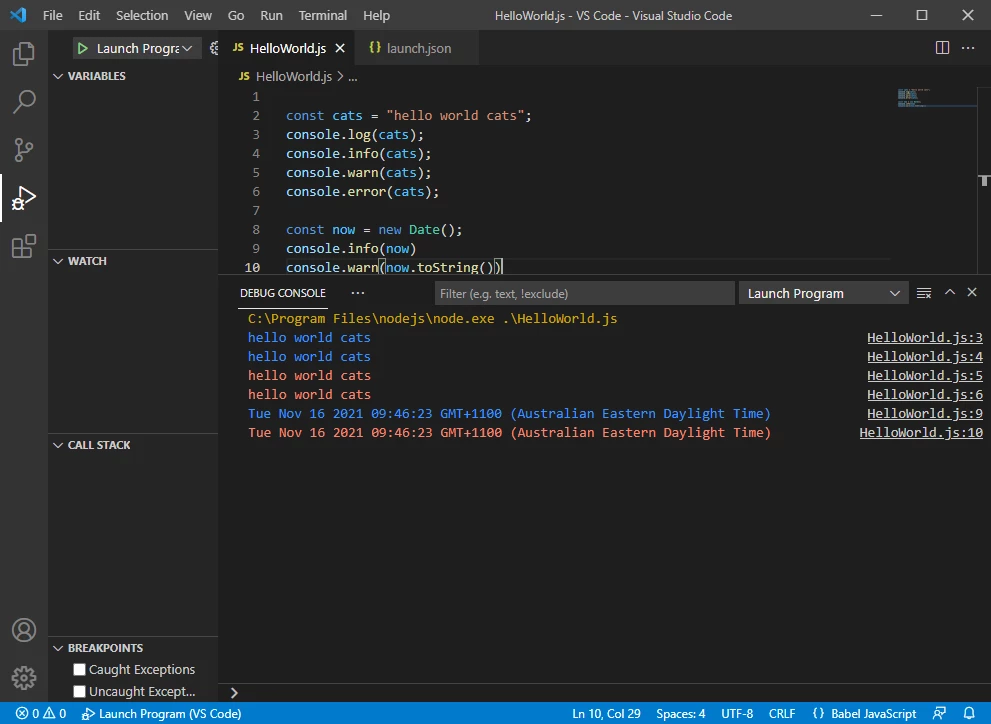Select the Run and Debug icon

click(23, 198)
